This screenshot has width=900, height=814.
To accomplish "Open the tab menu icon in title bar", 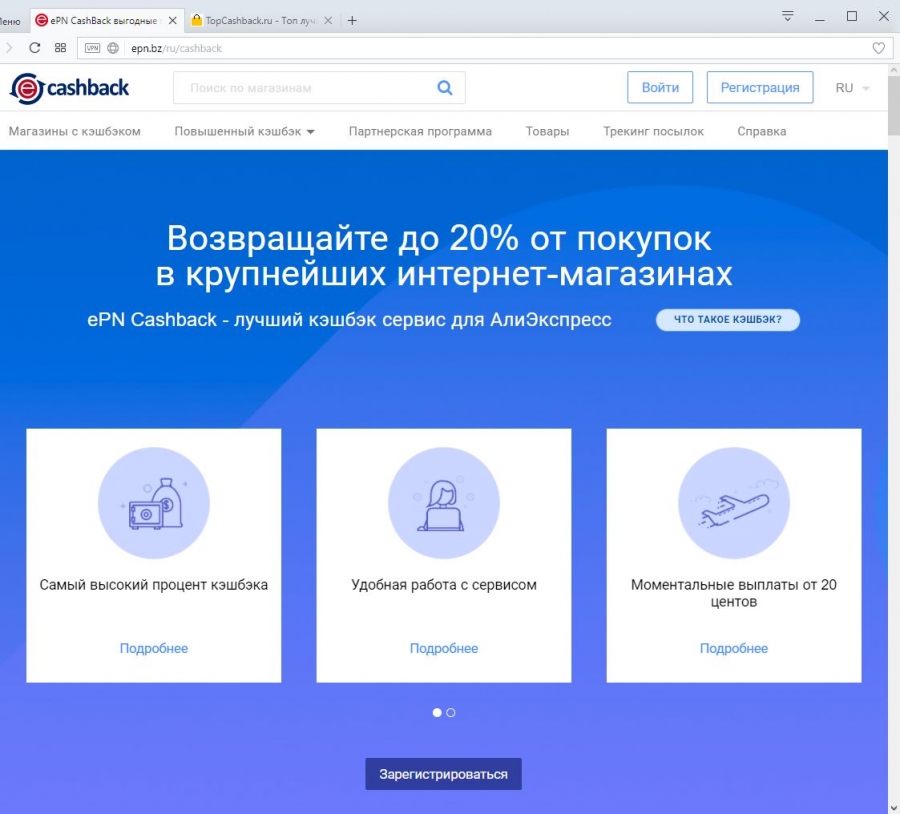I will [x=788, y=16].
